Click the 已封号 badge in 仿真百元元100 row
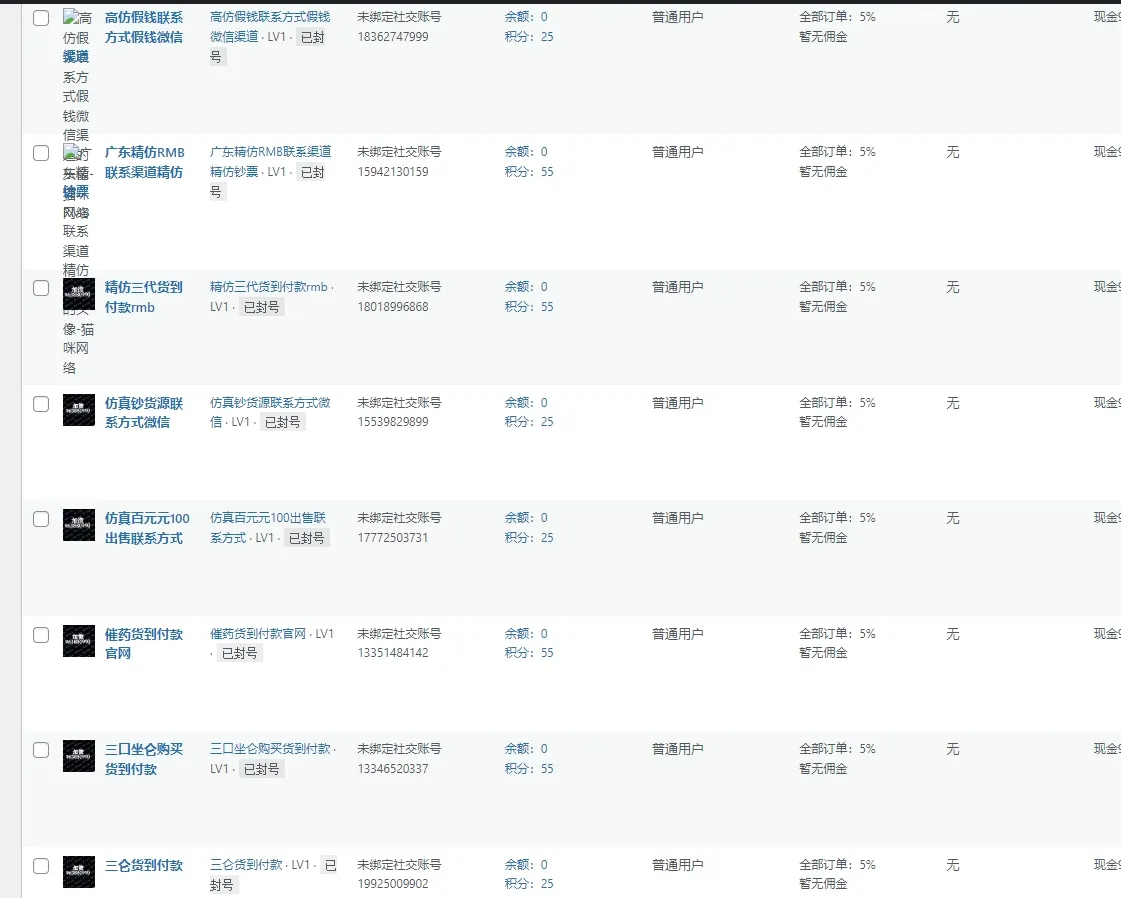 tap(307, 538)
